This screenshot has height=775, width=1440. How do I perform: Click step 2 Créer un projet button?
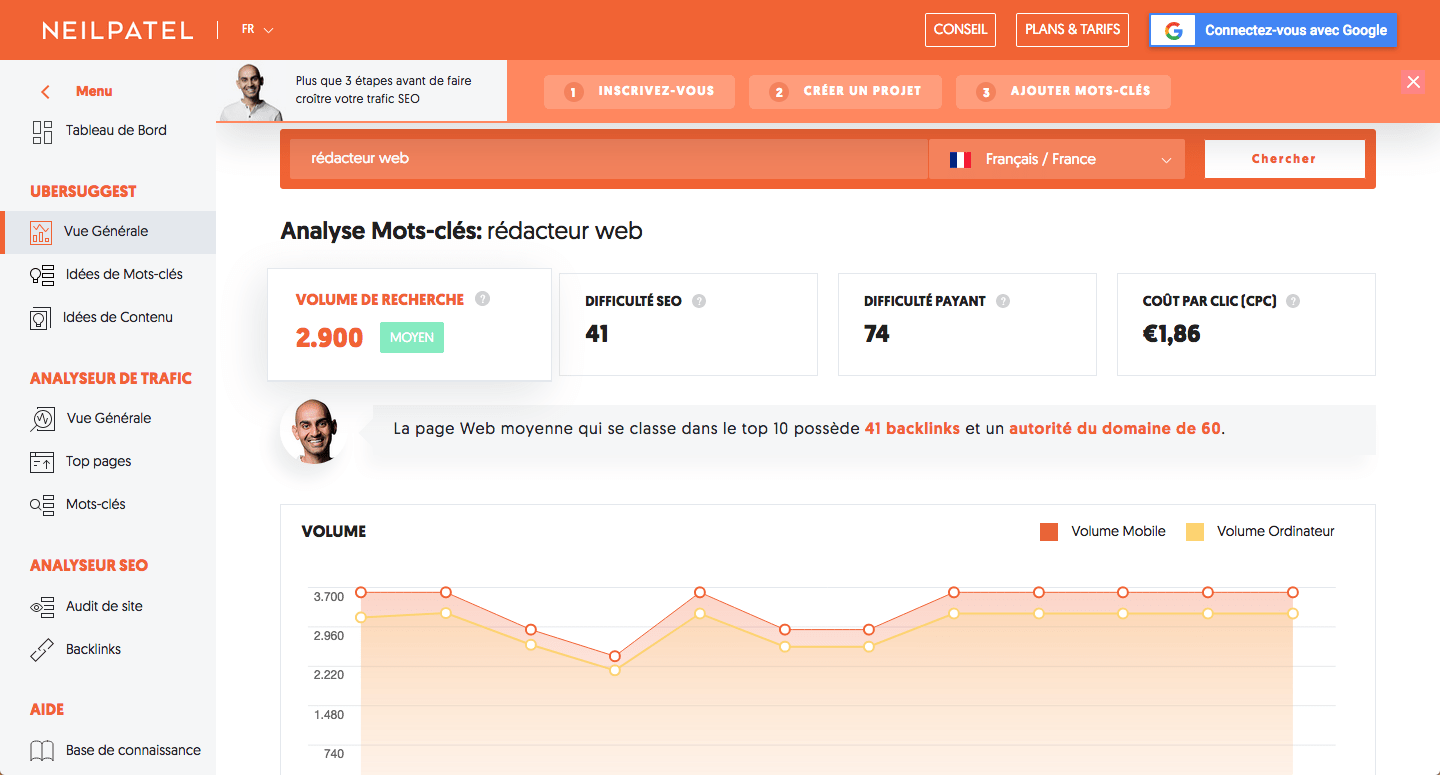pos(847,92)
